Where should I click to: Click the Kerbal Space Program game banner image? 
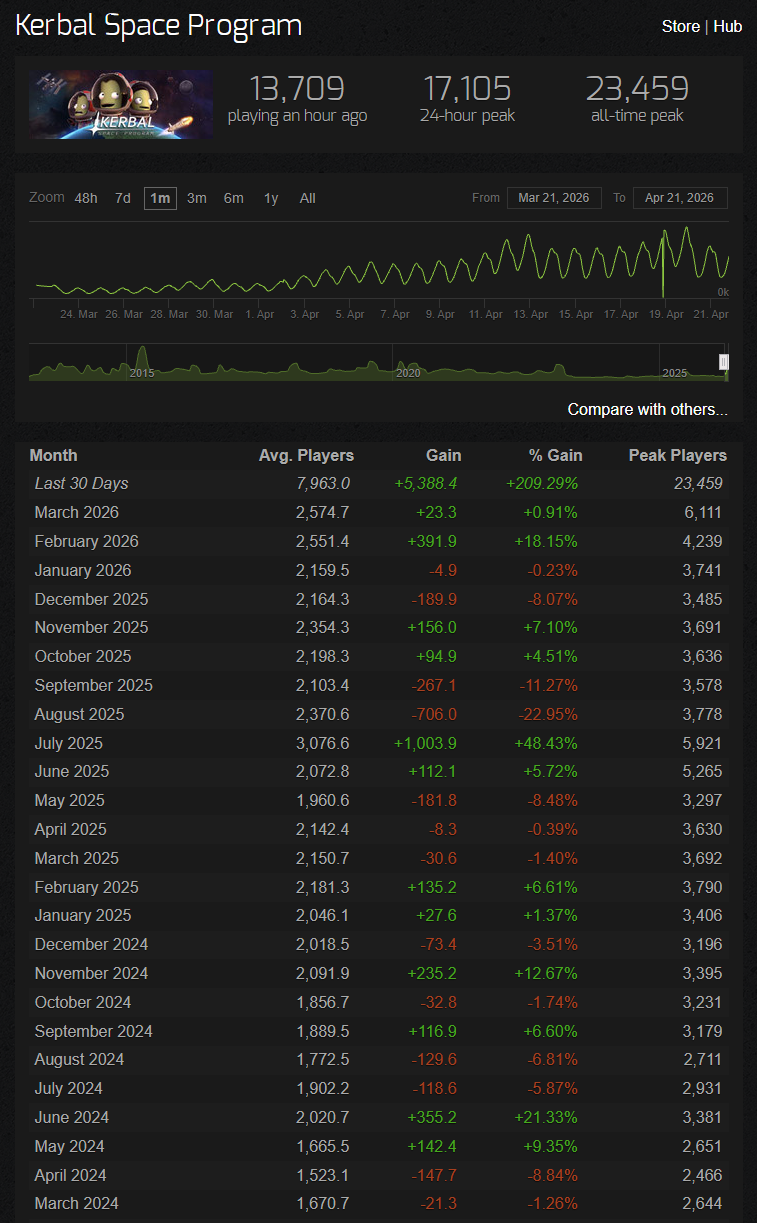(x=121, y=104)
